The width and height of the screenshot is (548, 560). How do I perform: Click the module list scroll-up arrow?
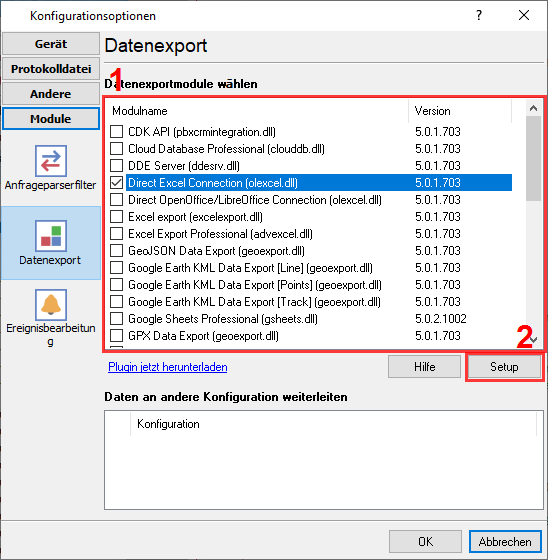pos(533,108)
